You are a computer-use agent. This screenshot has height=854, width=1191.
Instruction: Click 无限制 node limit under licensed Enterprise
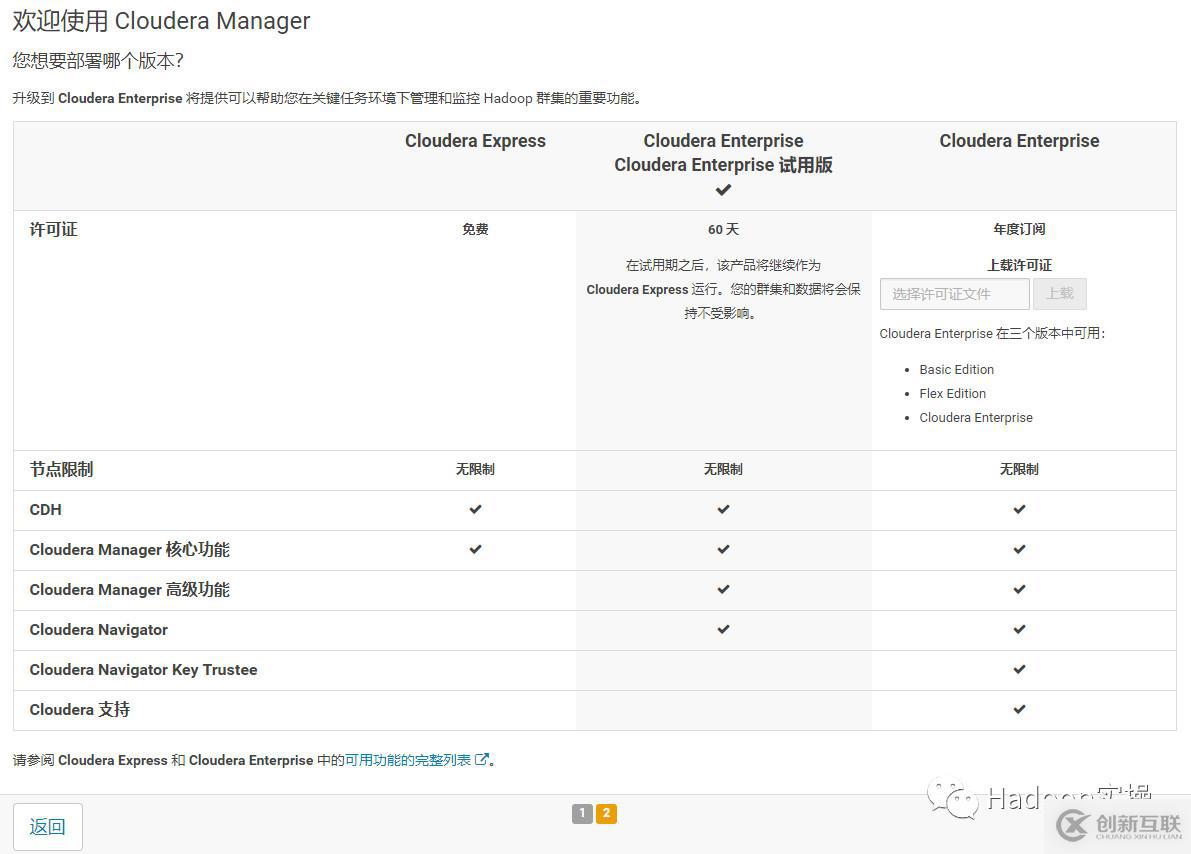click(1019, 470)
